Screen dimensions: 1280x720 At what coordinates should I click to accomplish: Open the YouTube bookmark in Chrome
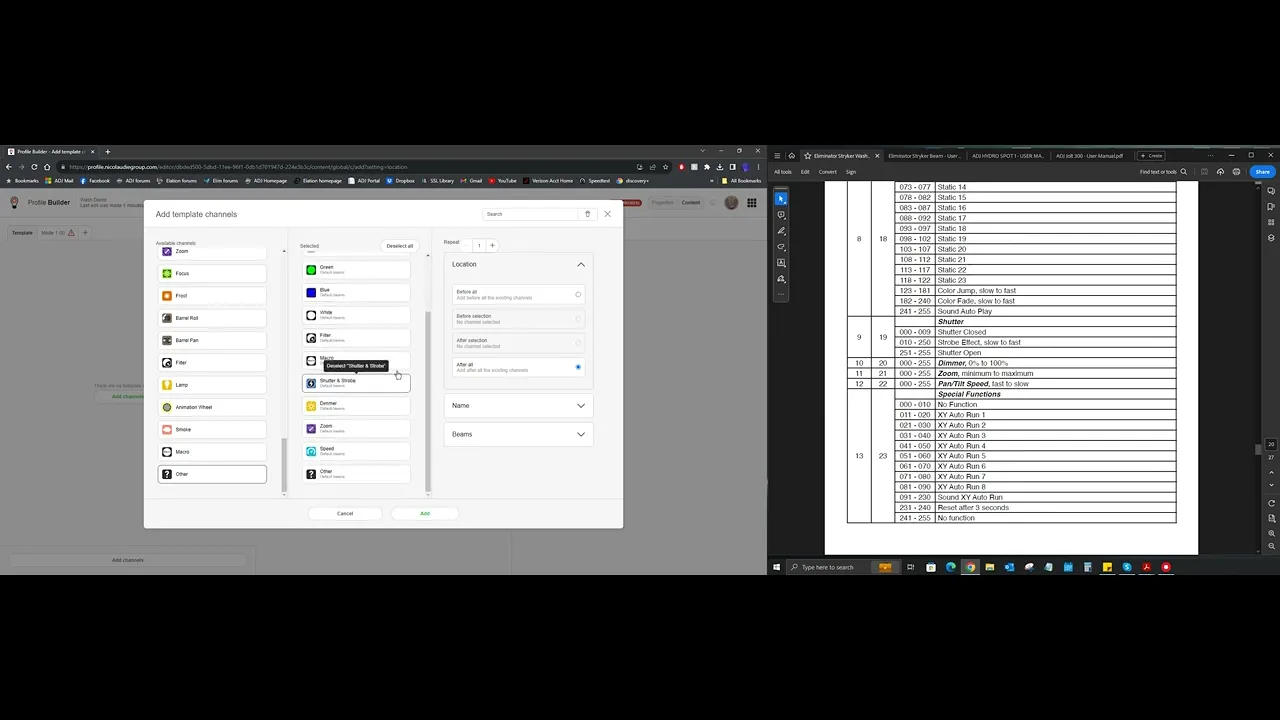coord(504,181)
